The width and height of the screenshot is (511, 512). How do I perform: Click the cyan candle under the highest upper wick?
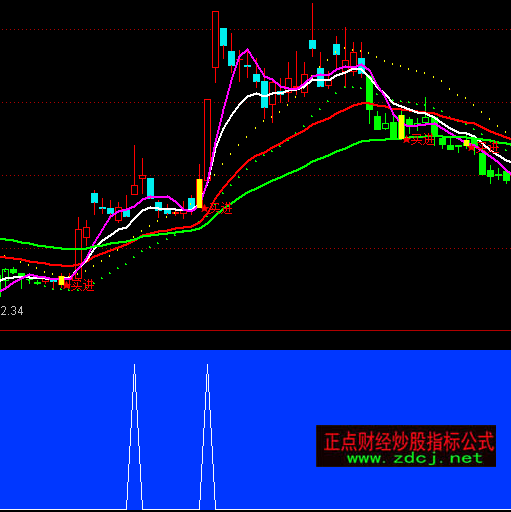click(312, 44)
